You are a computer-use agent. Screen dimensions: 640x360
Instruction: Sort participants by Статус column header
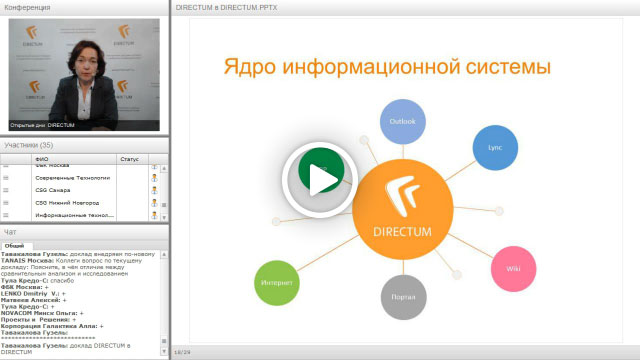coord(132,159)
